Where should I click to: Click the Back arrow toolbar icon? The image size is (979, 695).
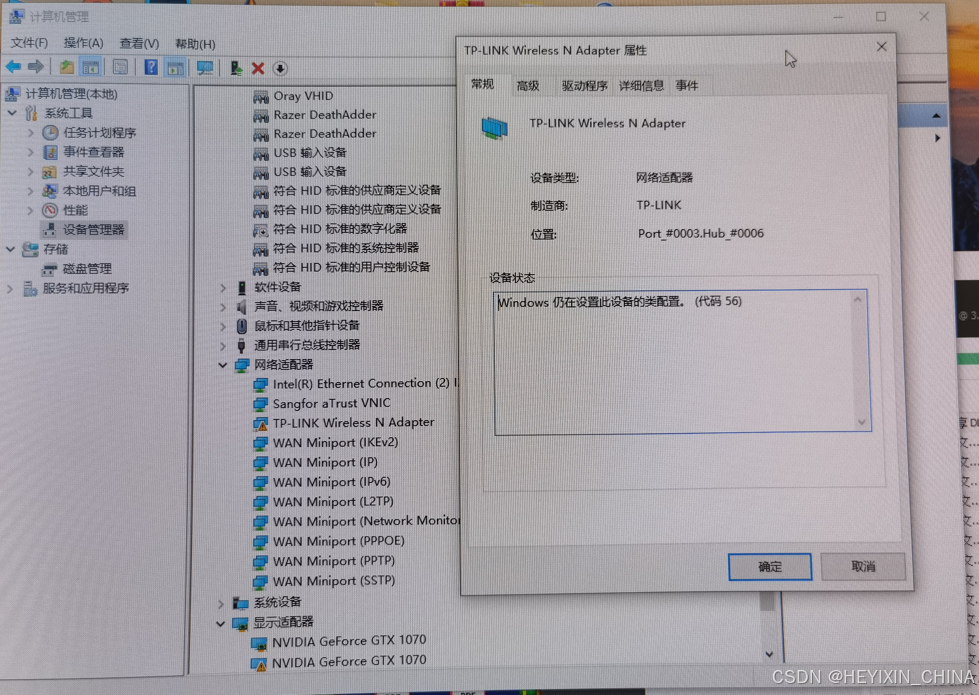[x=14, y=67]
